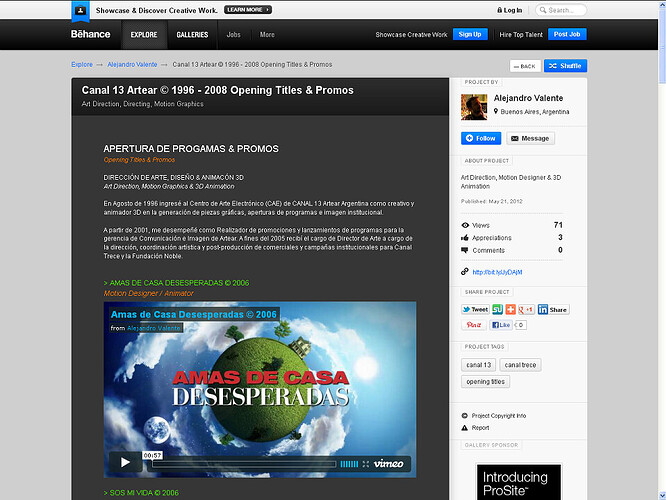Select the opening titles project tag
This screenshot has height=500, width=666.
click(485, 381)
